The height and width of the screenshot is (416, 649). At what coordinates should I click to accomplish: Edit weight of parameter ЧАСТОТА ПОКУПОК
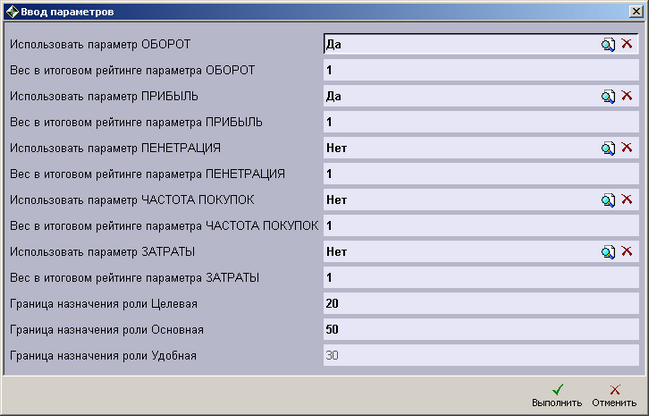point(481,226)
